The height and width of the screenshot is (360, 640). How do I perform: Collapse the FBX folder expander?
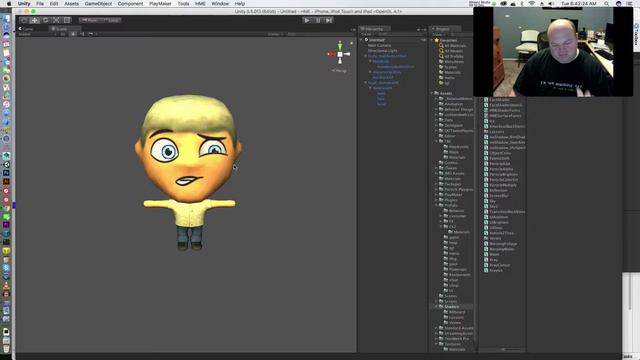(436, 141)
